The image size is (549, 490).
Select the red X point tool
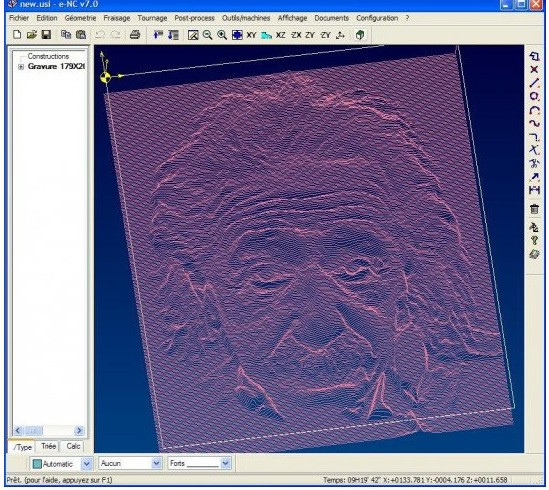(534, 69)
